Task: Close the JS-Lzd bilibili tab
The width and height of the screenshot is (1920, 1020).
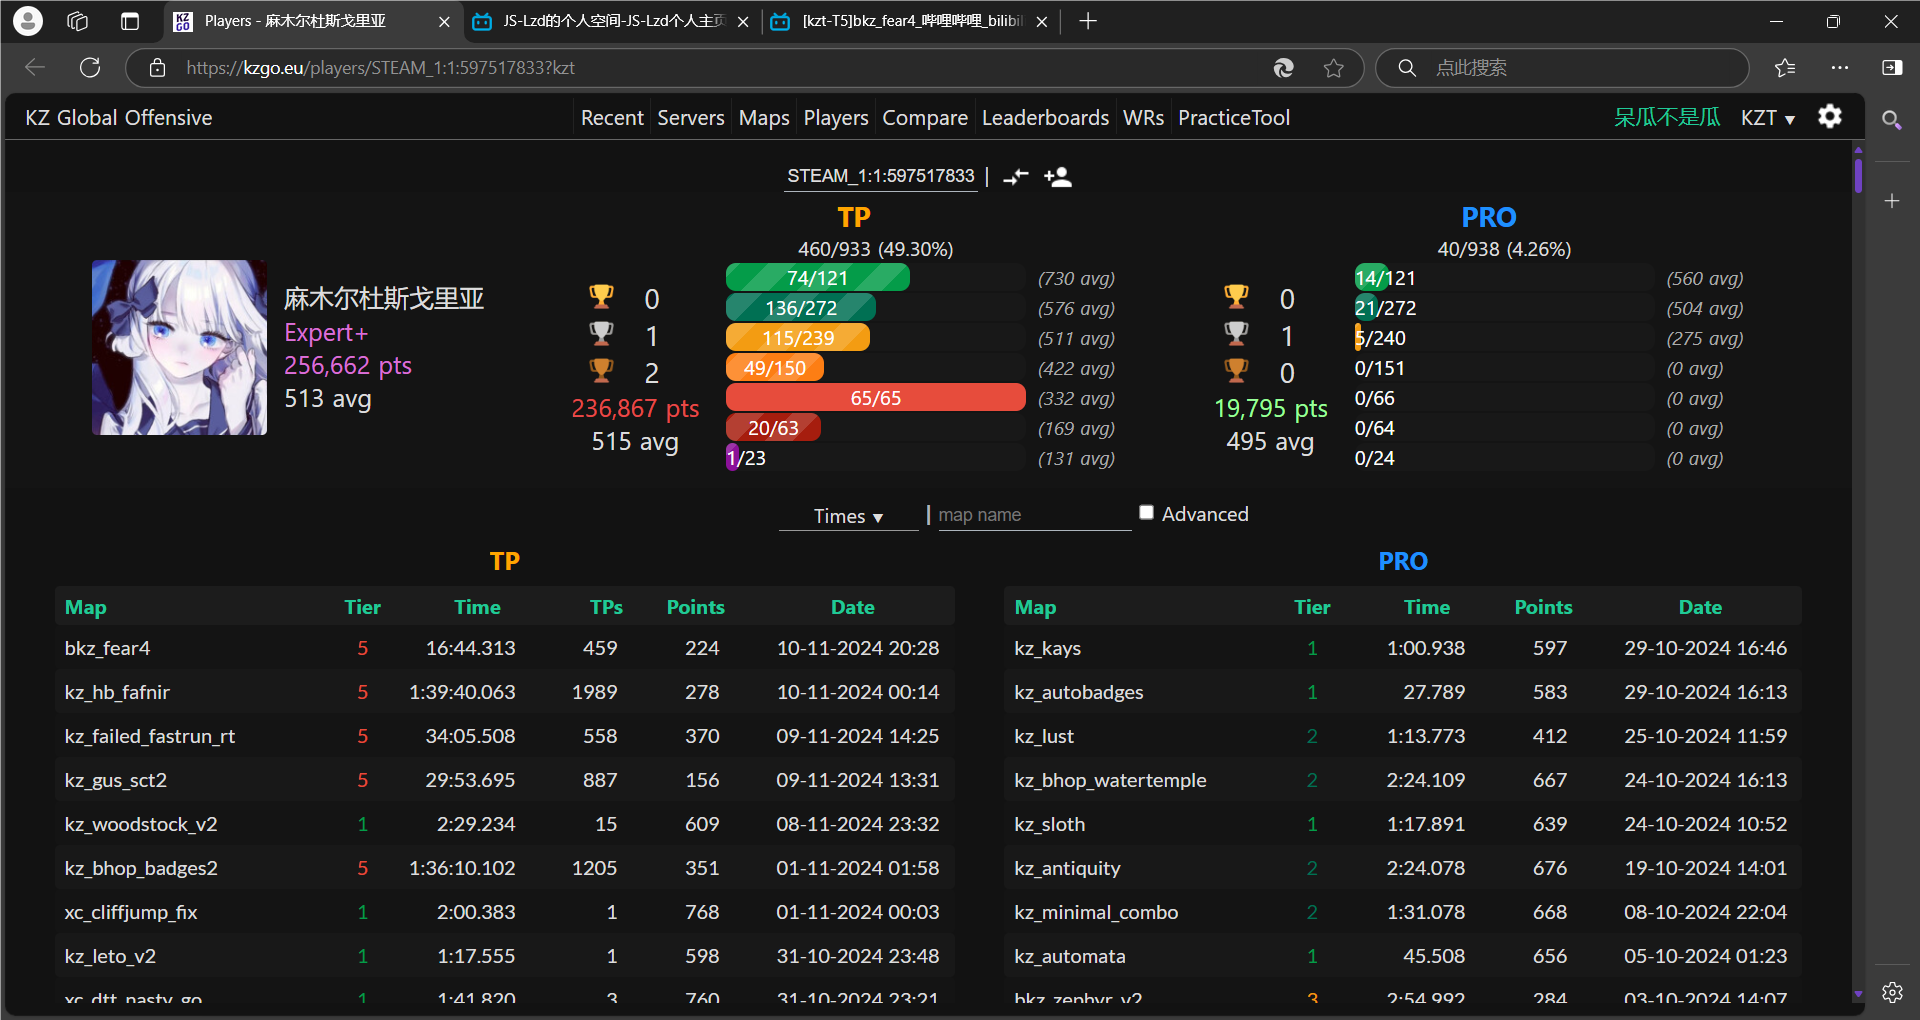Action: [743, 21]
